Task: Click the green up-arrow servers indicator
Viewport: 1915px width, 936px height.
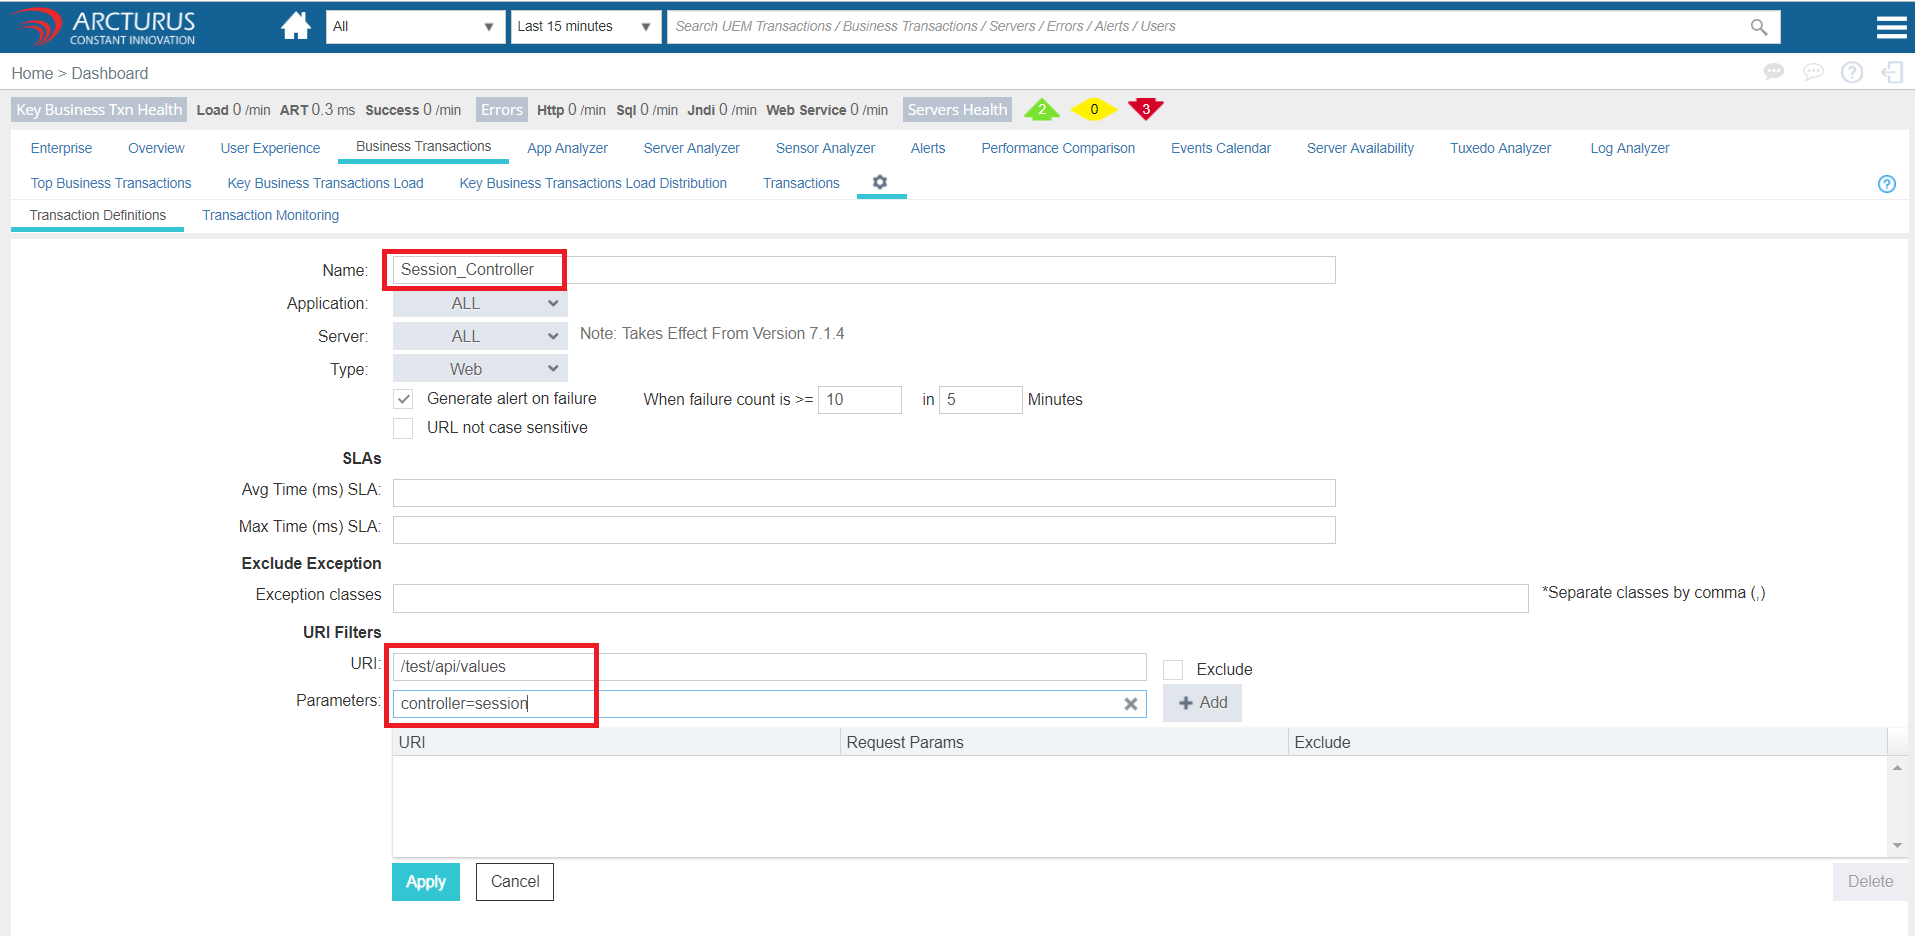Action: pos(1041,108)
